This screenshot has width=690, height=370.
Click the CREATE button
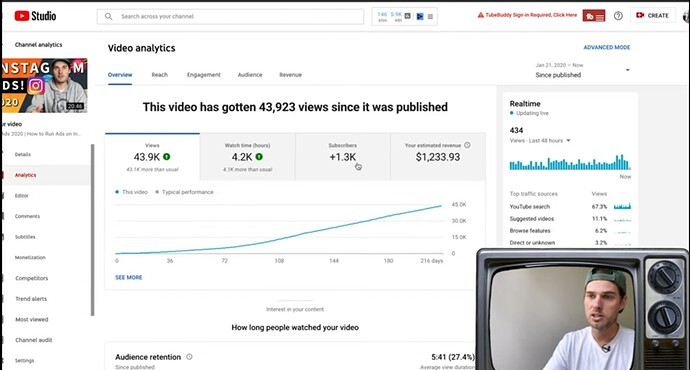pyautogui.click(x=653, y=15)
